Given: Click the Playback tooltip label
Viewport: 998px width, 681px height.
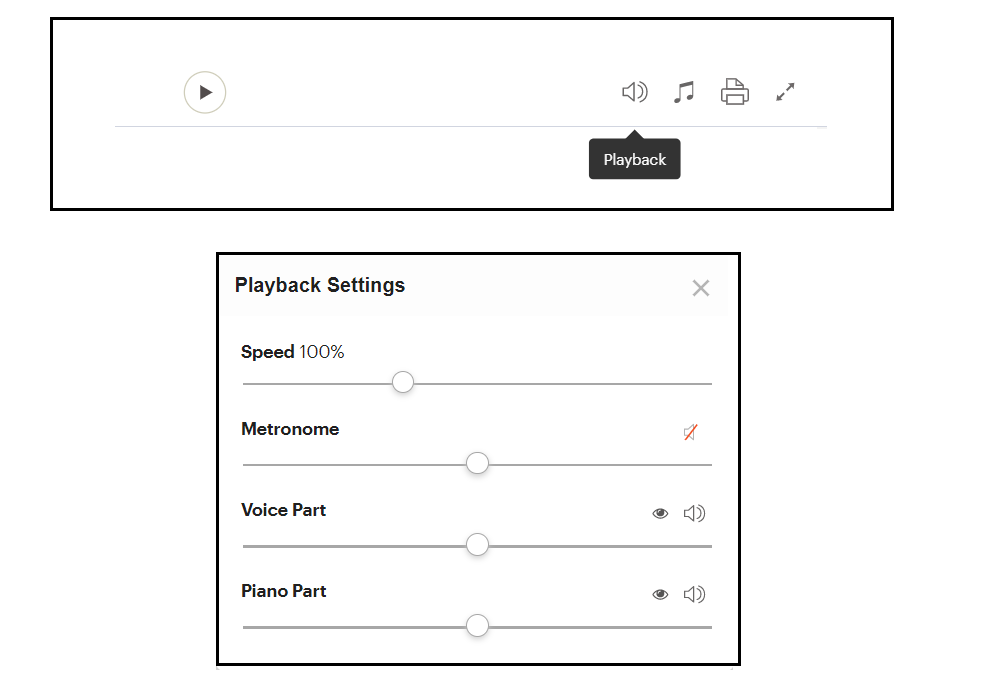Looking at the screenshot, I should pyautogui.click(x=635, y=159).
